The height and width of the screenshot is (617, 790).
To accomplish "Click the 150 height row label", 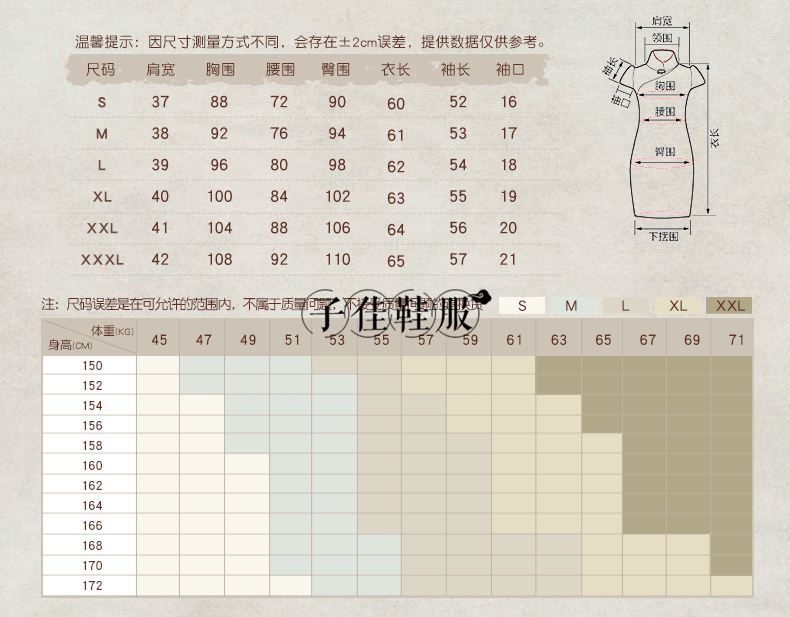I will [92, 366].
